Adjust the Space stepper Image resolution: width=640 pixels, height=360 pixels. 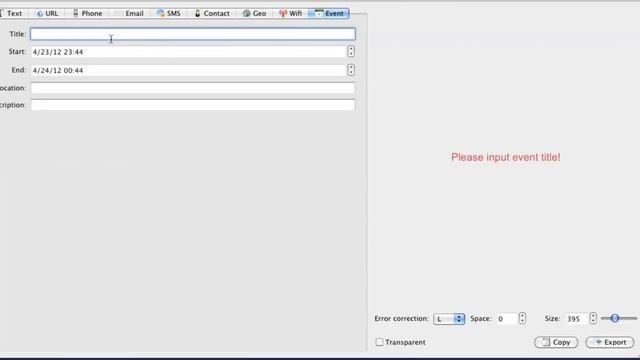pos(522,318)
